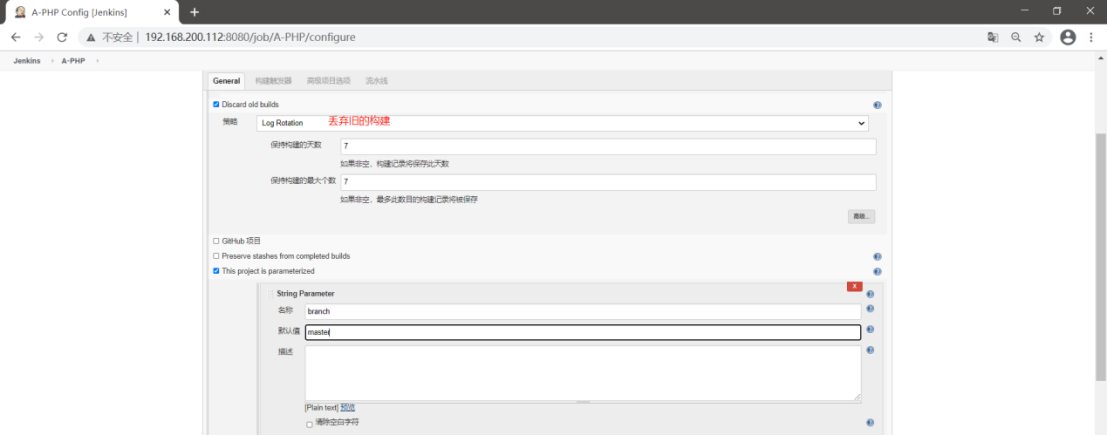Reload the page with refresh icon

click(62, 37)
